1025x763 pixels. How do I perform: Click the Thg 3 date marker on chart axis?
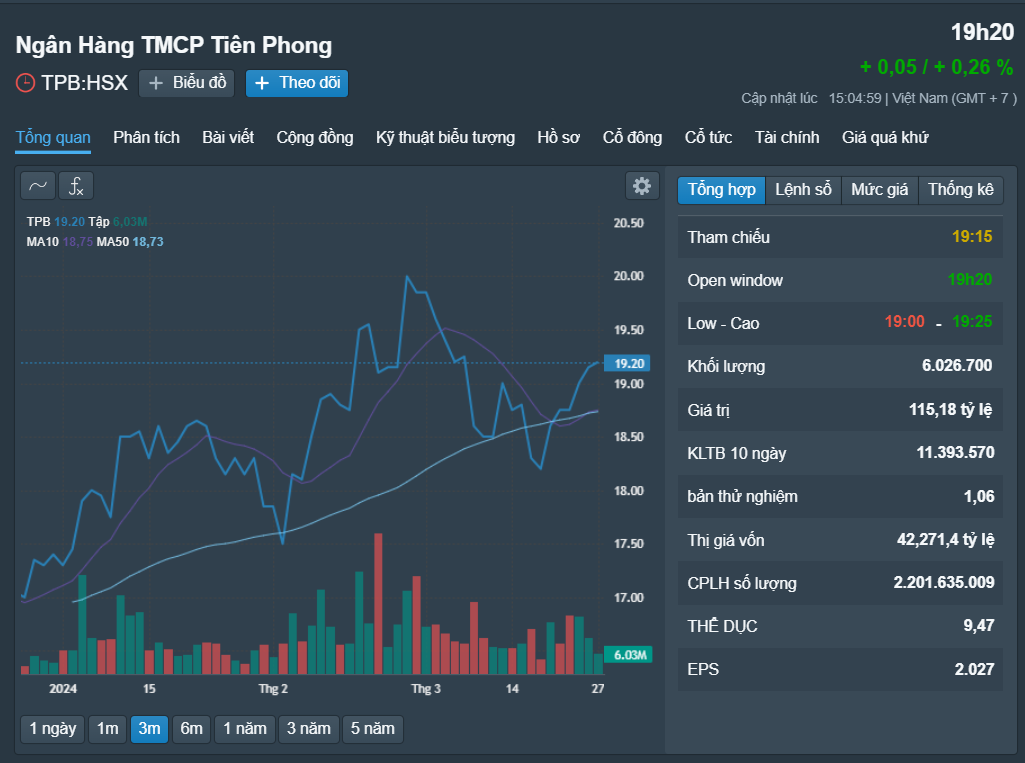click(426, 688)
